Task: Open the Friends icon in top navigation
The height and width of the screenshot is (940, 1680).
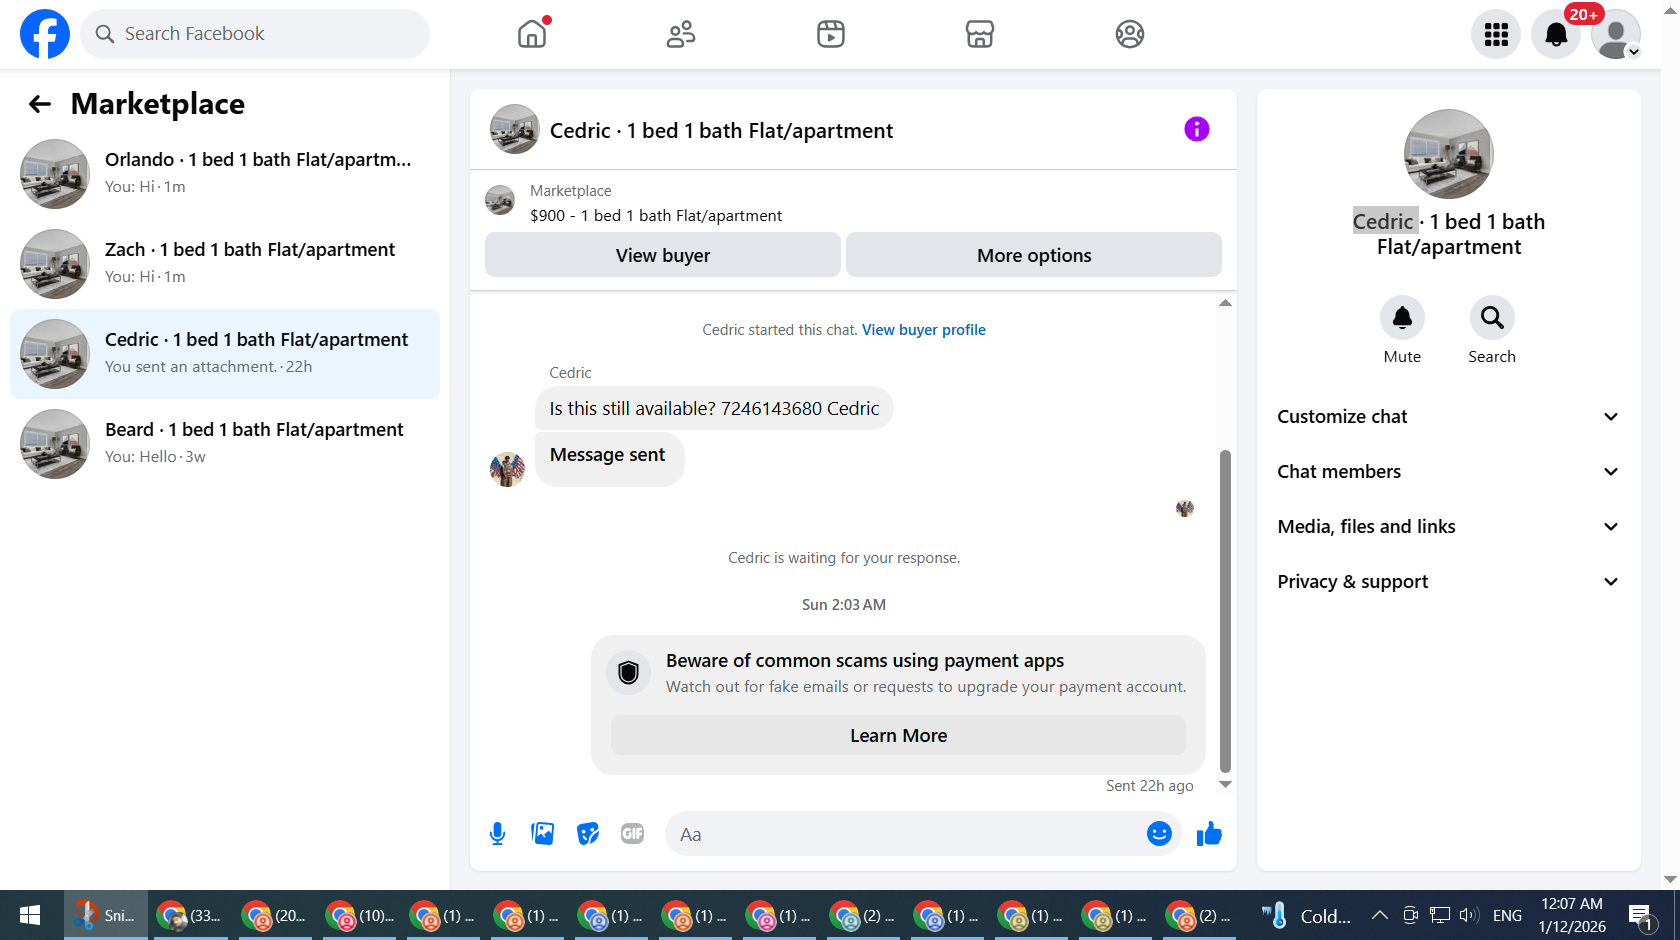Action: [681, 34]
